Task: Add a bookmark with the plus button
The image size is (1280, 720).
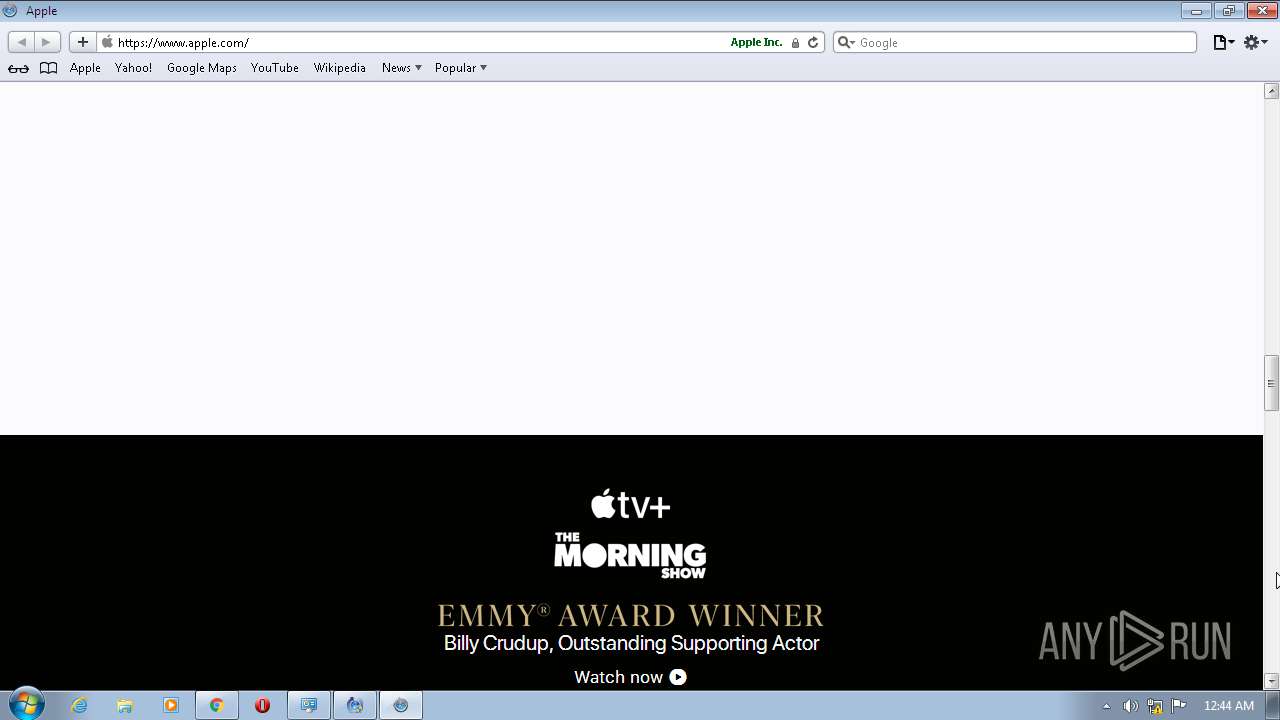Action: [x=83, y=42]
